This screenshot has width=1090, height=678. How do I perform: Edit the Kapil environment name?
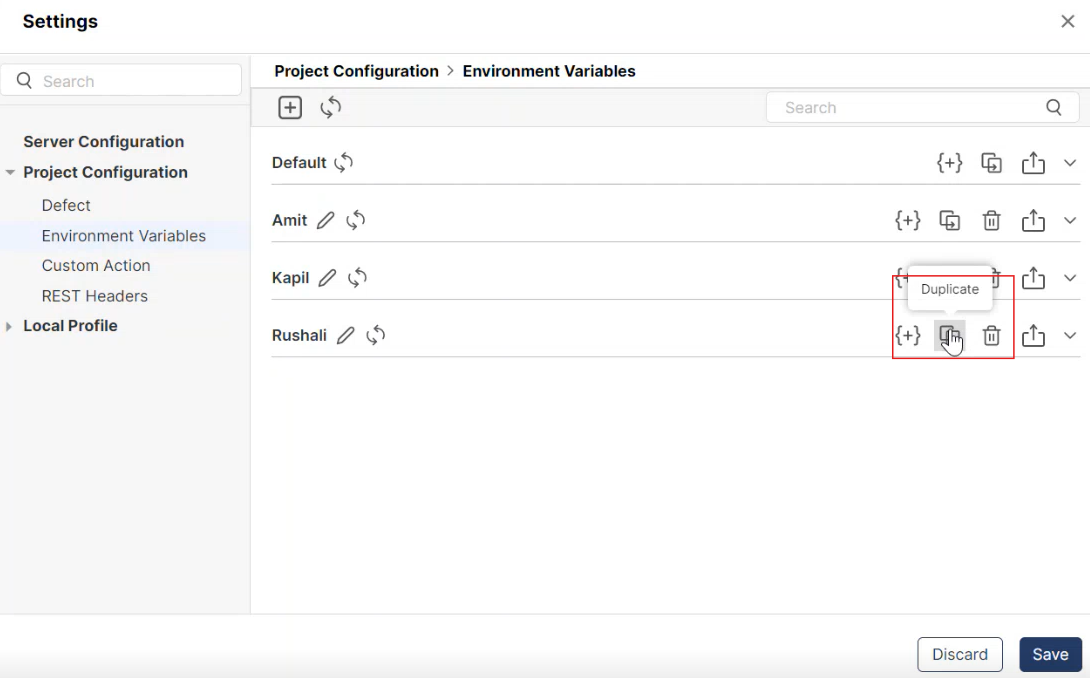tap(327, 278)
